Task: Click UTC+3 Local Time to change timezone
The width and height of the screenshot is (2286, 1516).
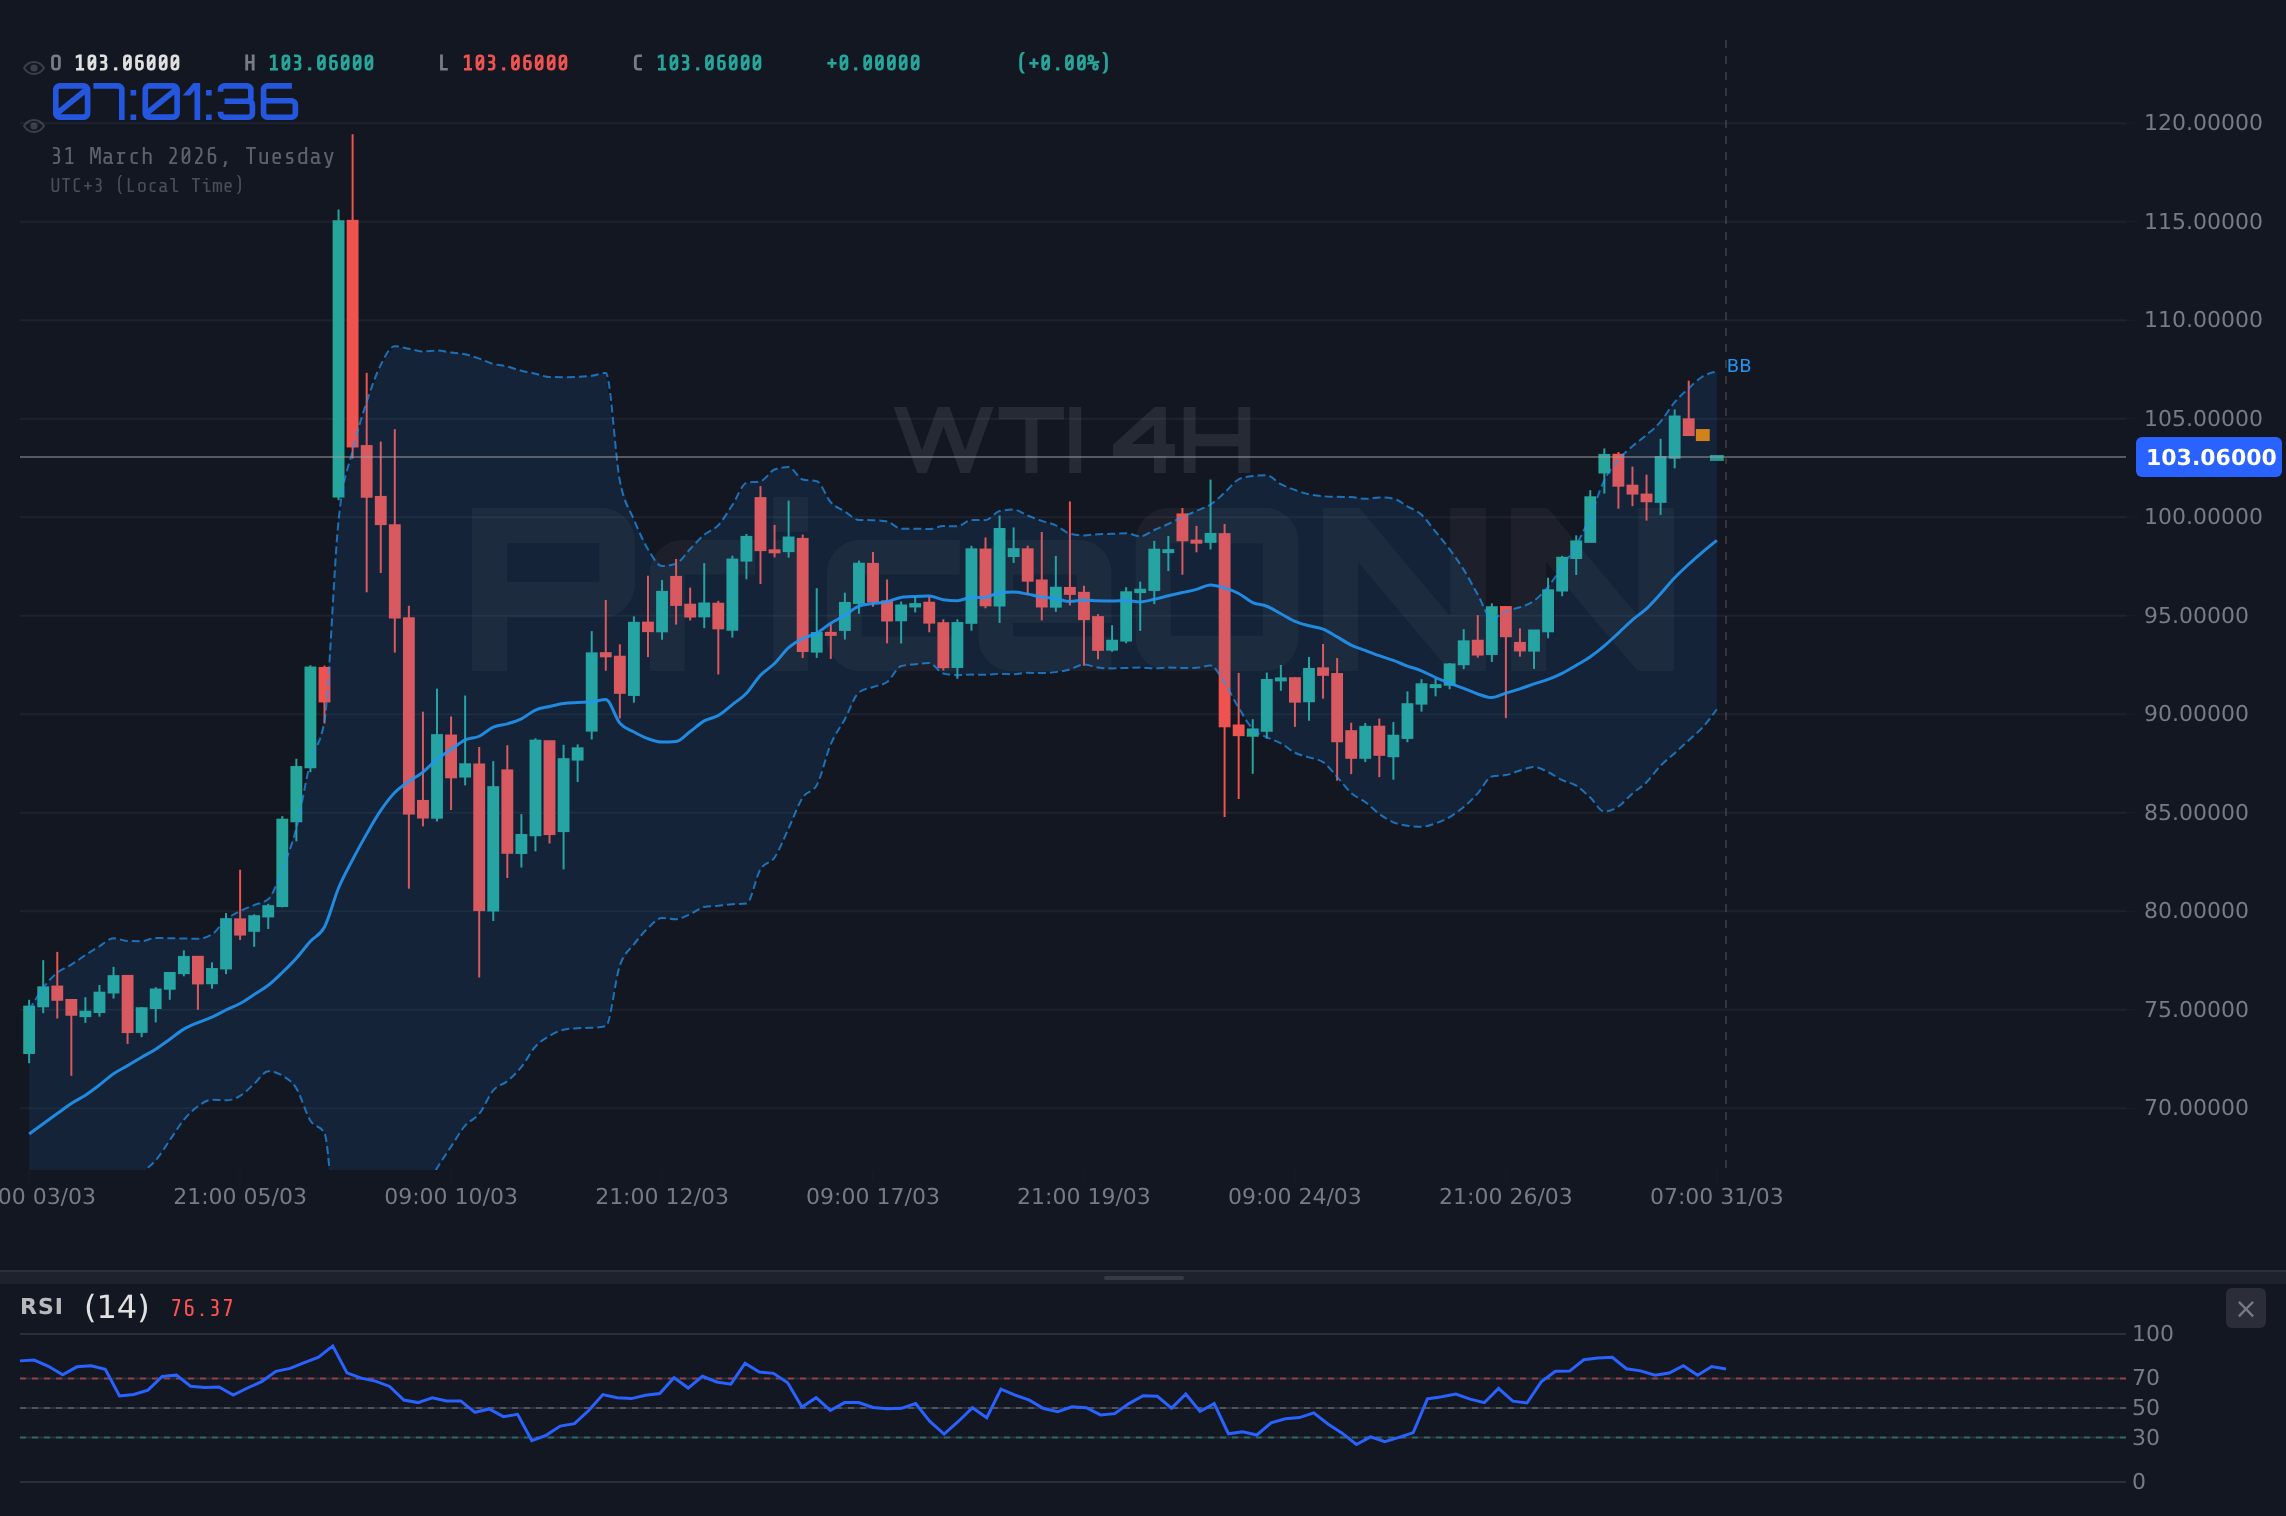Action: coord(146,185)
